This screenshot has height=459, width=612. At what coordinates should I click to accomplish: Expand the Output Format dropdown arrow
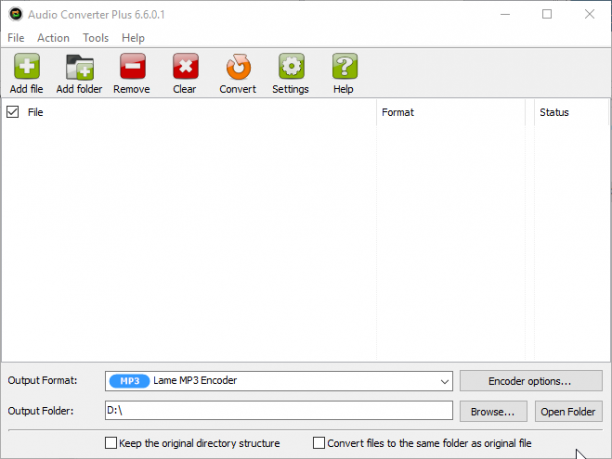(444, 381)
